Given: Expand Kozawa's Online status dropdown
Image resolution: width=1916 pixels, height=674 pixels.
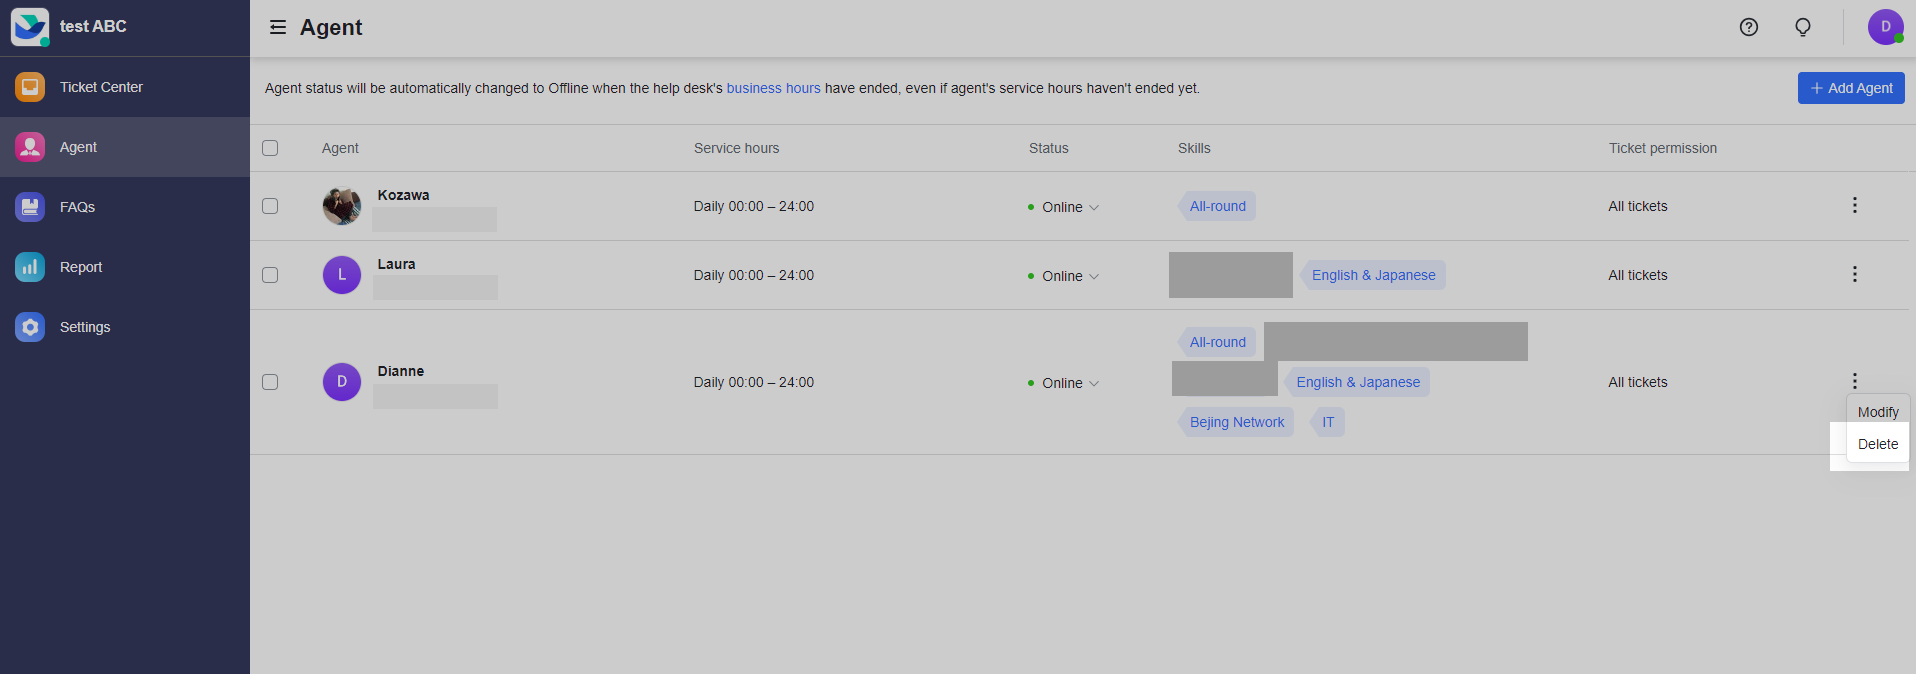Looking at the screenshot, I should (1064, 207).
